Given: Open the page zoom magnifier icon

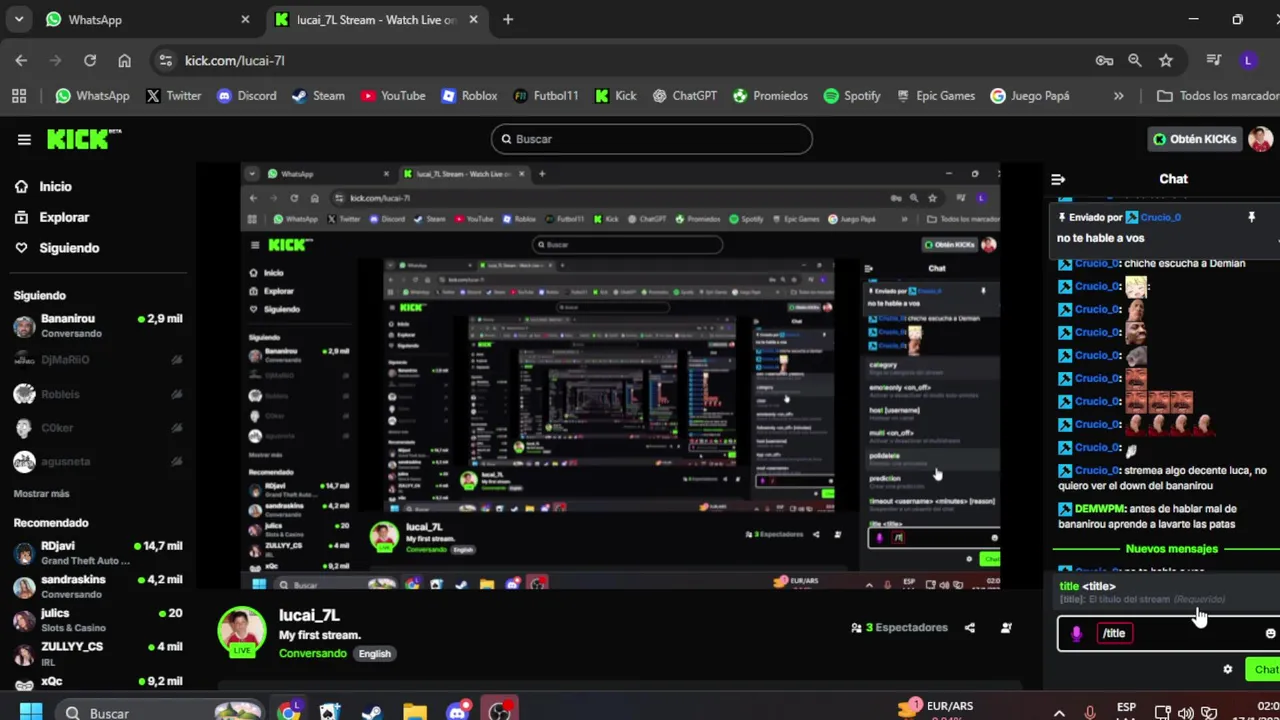Looking at the screenshot, I should (1135, 60).
